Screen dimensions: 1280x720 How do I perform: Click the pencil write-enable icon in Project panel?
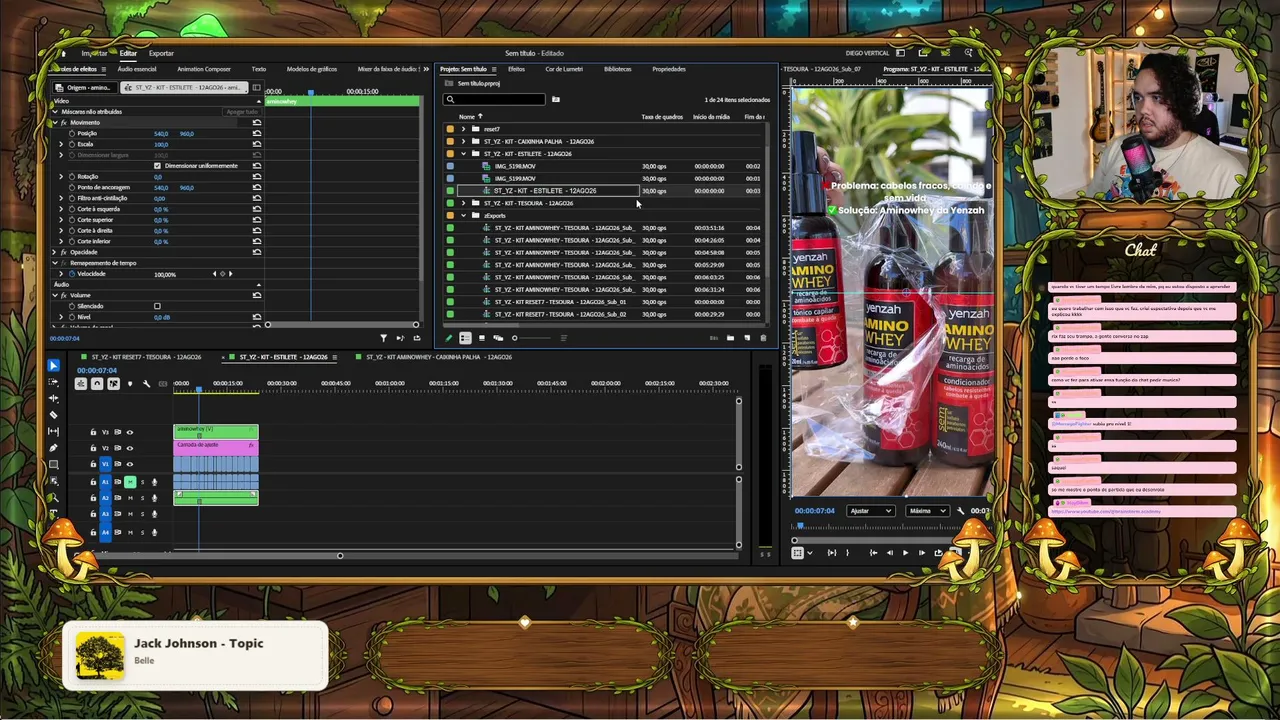click(449, 338)
